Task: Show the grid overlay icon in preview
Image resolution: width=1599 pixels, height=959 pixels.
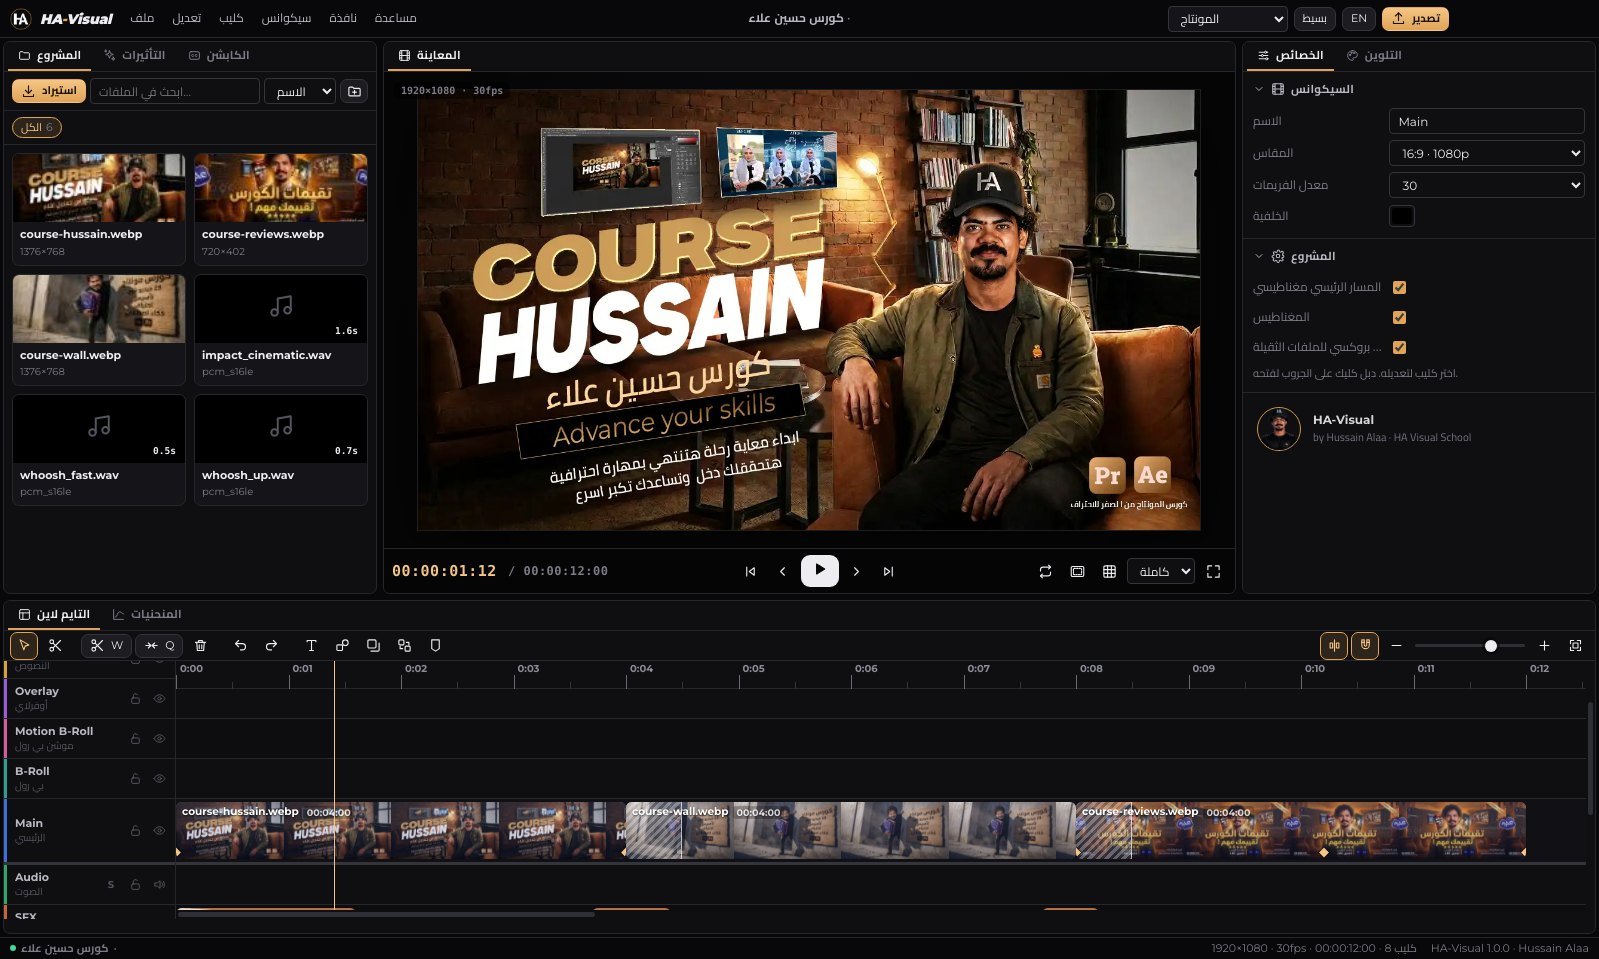Action: pos(1109,571)
